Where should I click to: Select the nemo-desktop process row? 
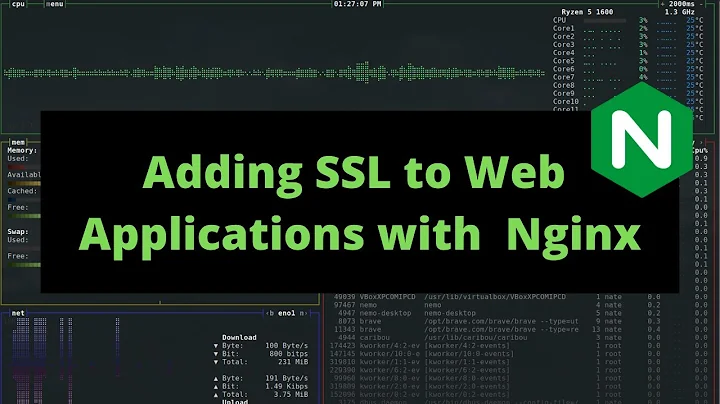[521, 313]
